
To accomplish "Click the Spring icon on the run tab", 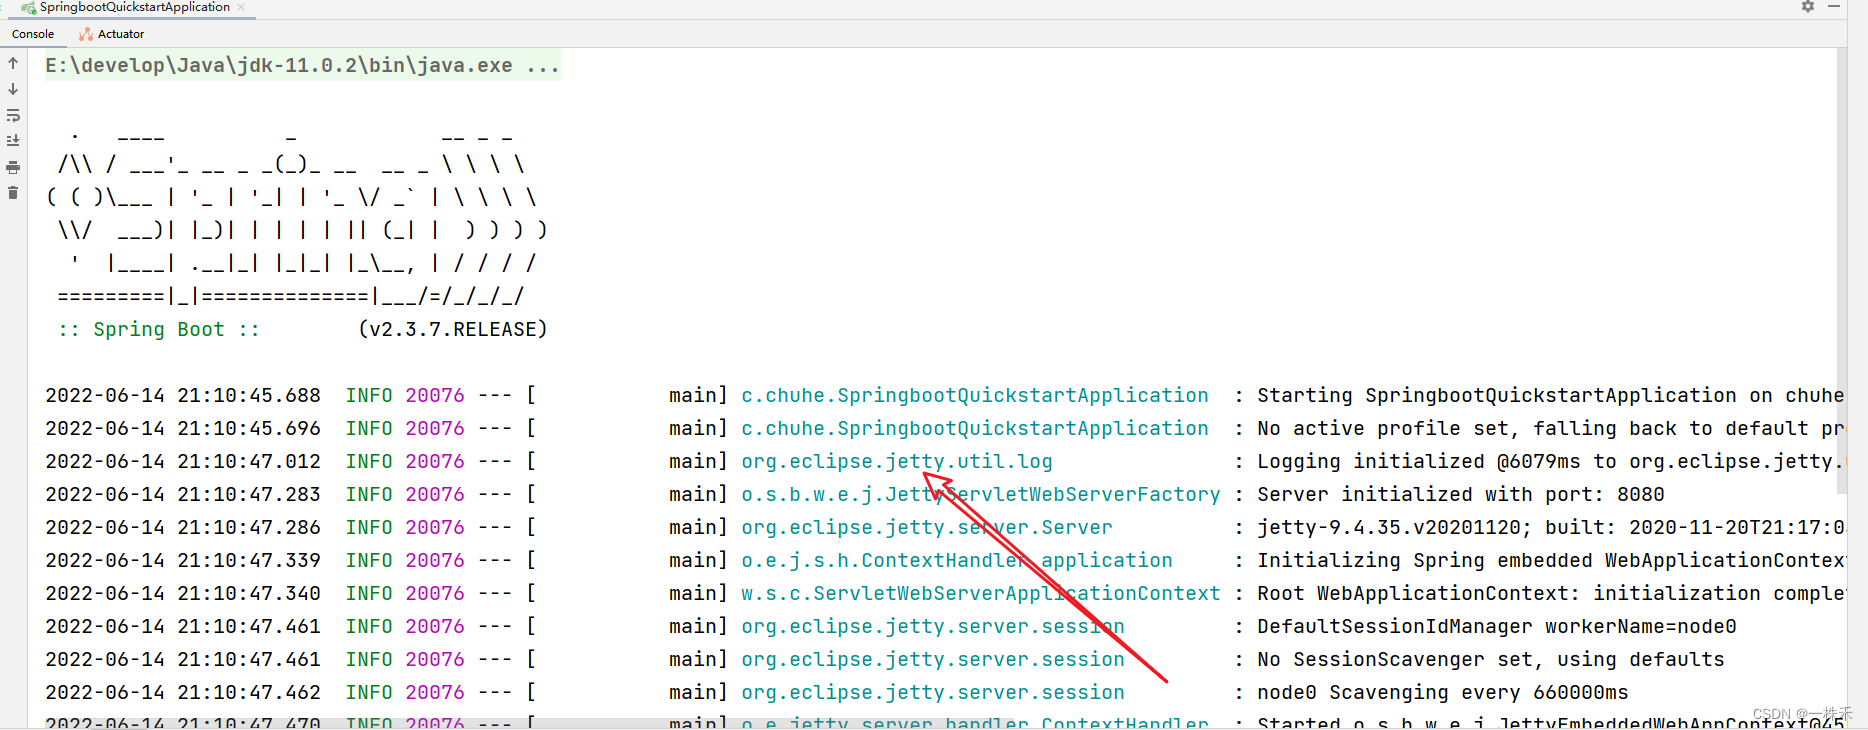I will tap(28, 7).
